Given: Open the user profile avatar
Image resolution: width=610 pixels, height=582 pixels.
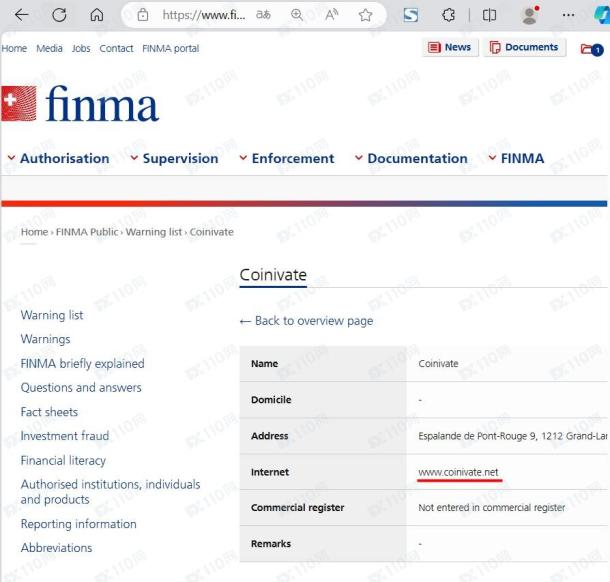Looking at the screenshot, I should pos(529,15).
